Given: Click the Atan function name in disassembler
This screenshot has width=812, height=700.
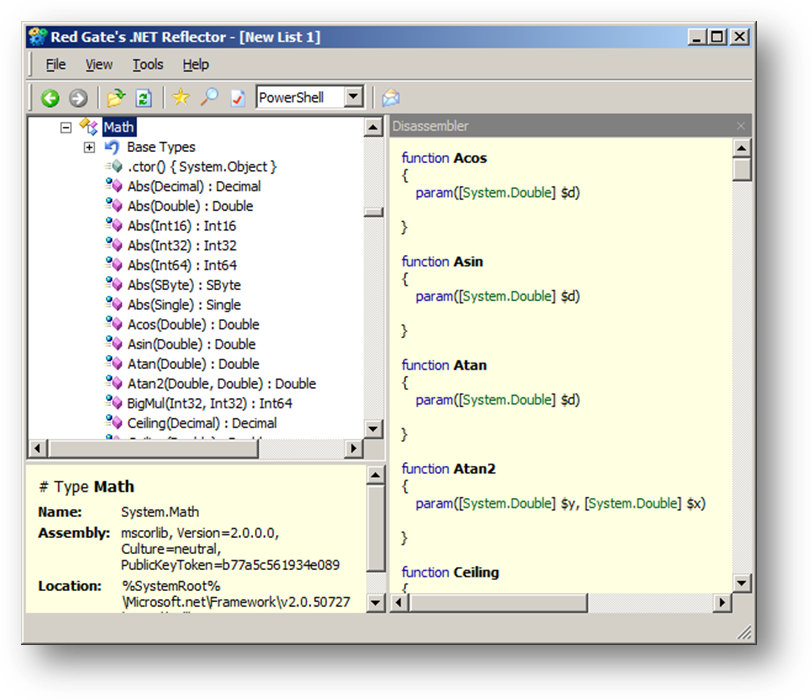Looking at the screenshot, I should tap(470, 365).
